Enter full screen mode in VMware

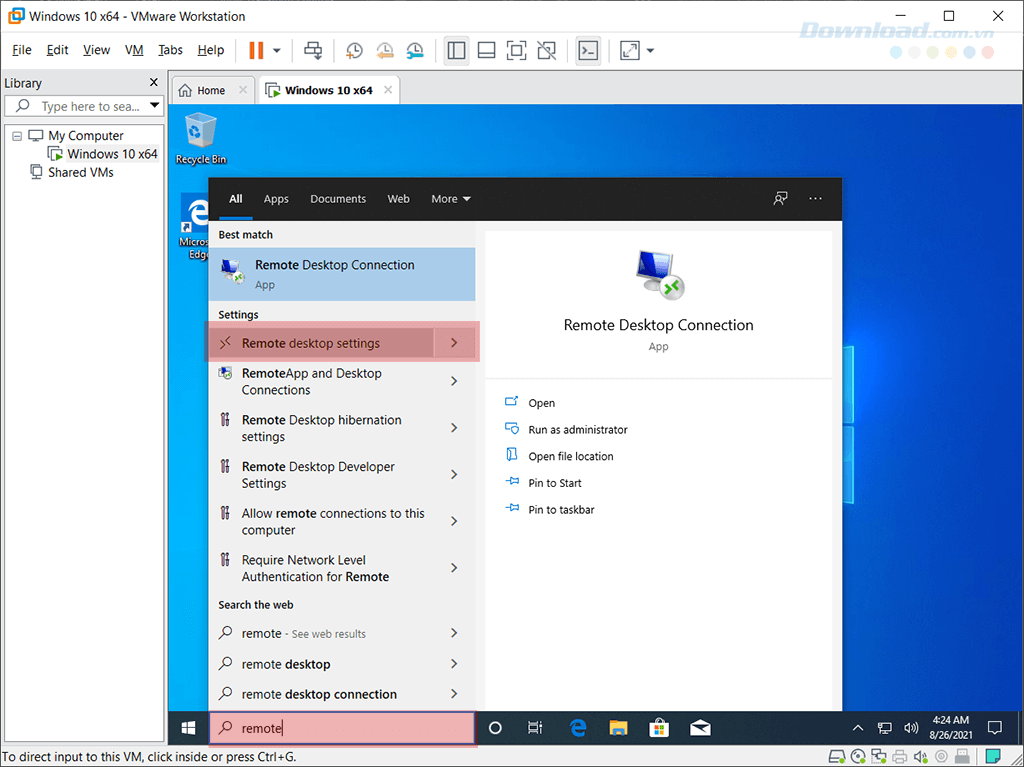(x=516, y=50)
